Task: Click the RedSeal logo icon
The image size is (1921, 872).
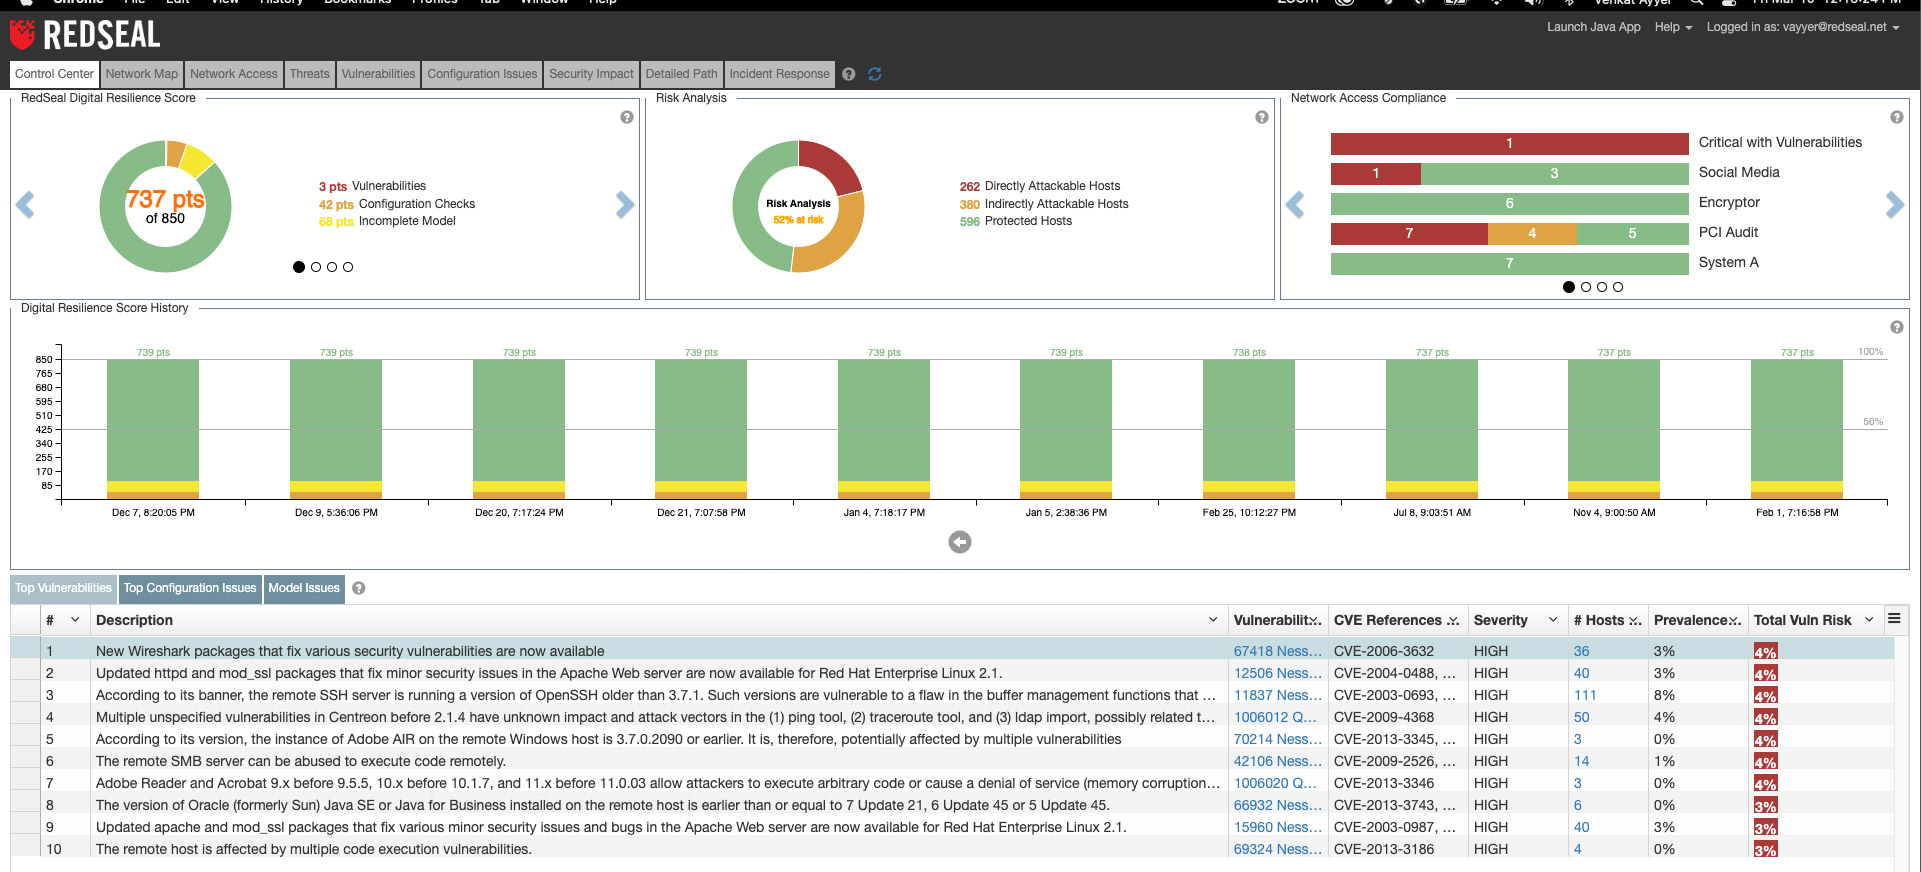Action: (x=22, y=34)
